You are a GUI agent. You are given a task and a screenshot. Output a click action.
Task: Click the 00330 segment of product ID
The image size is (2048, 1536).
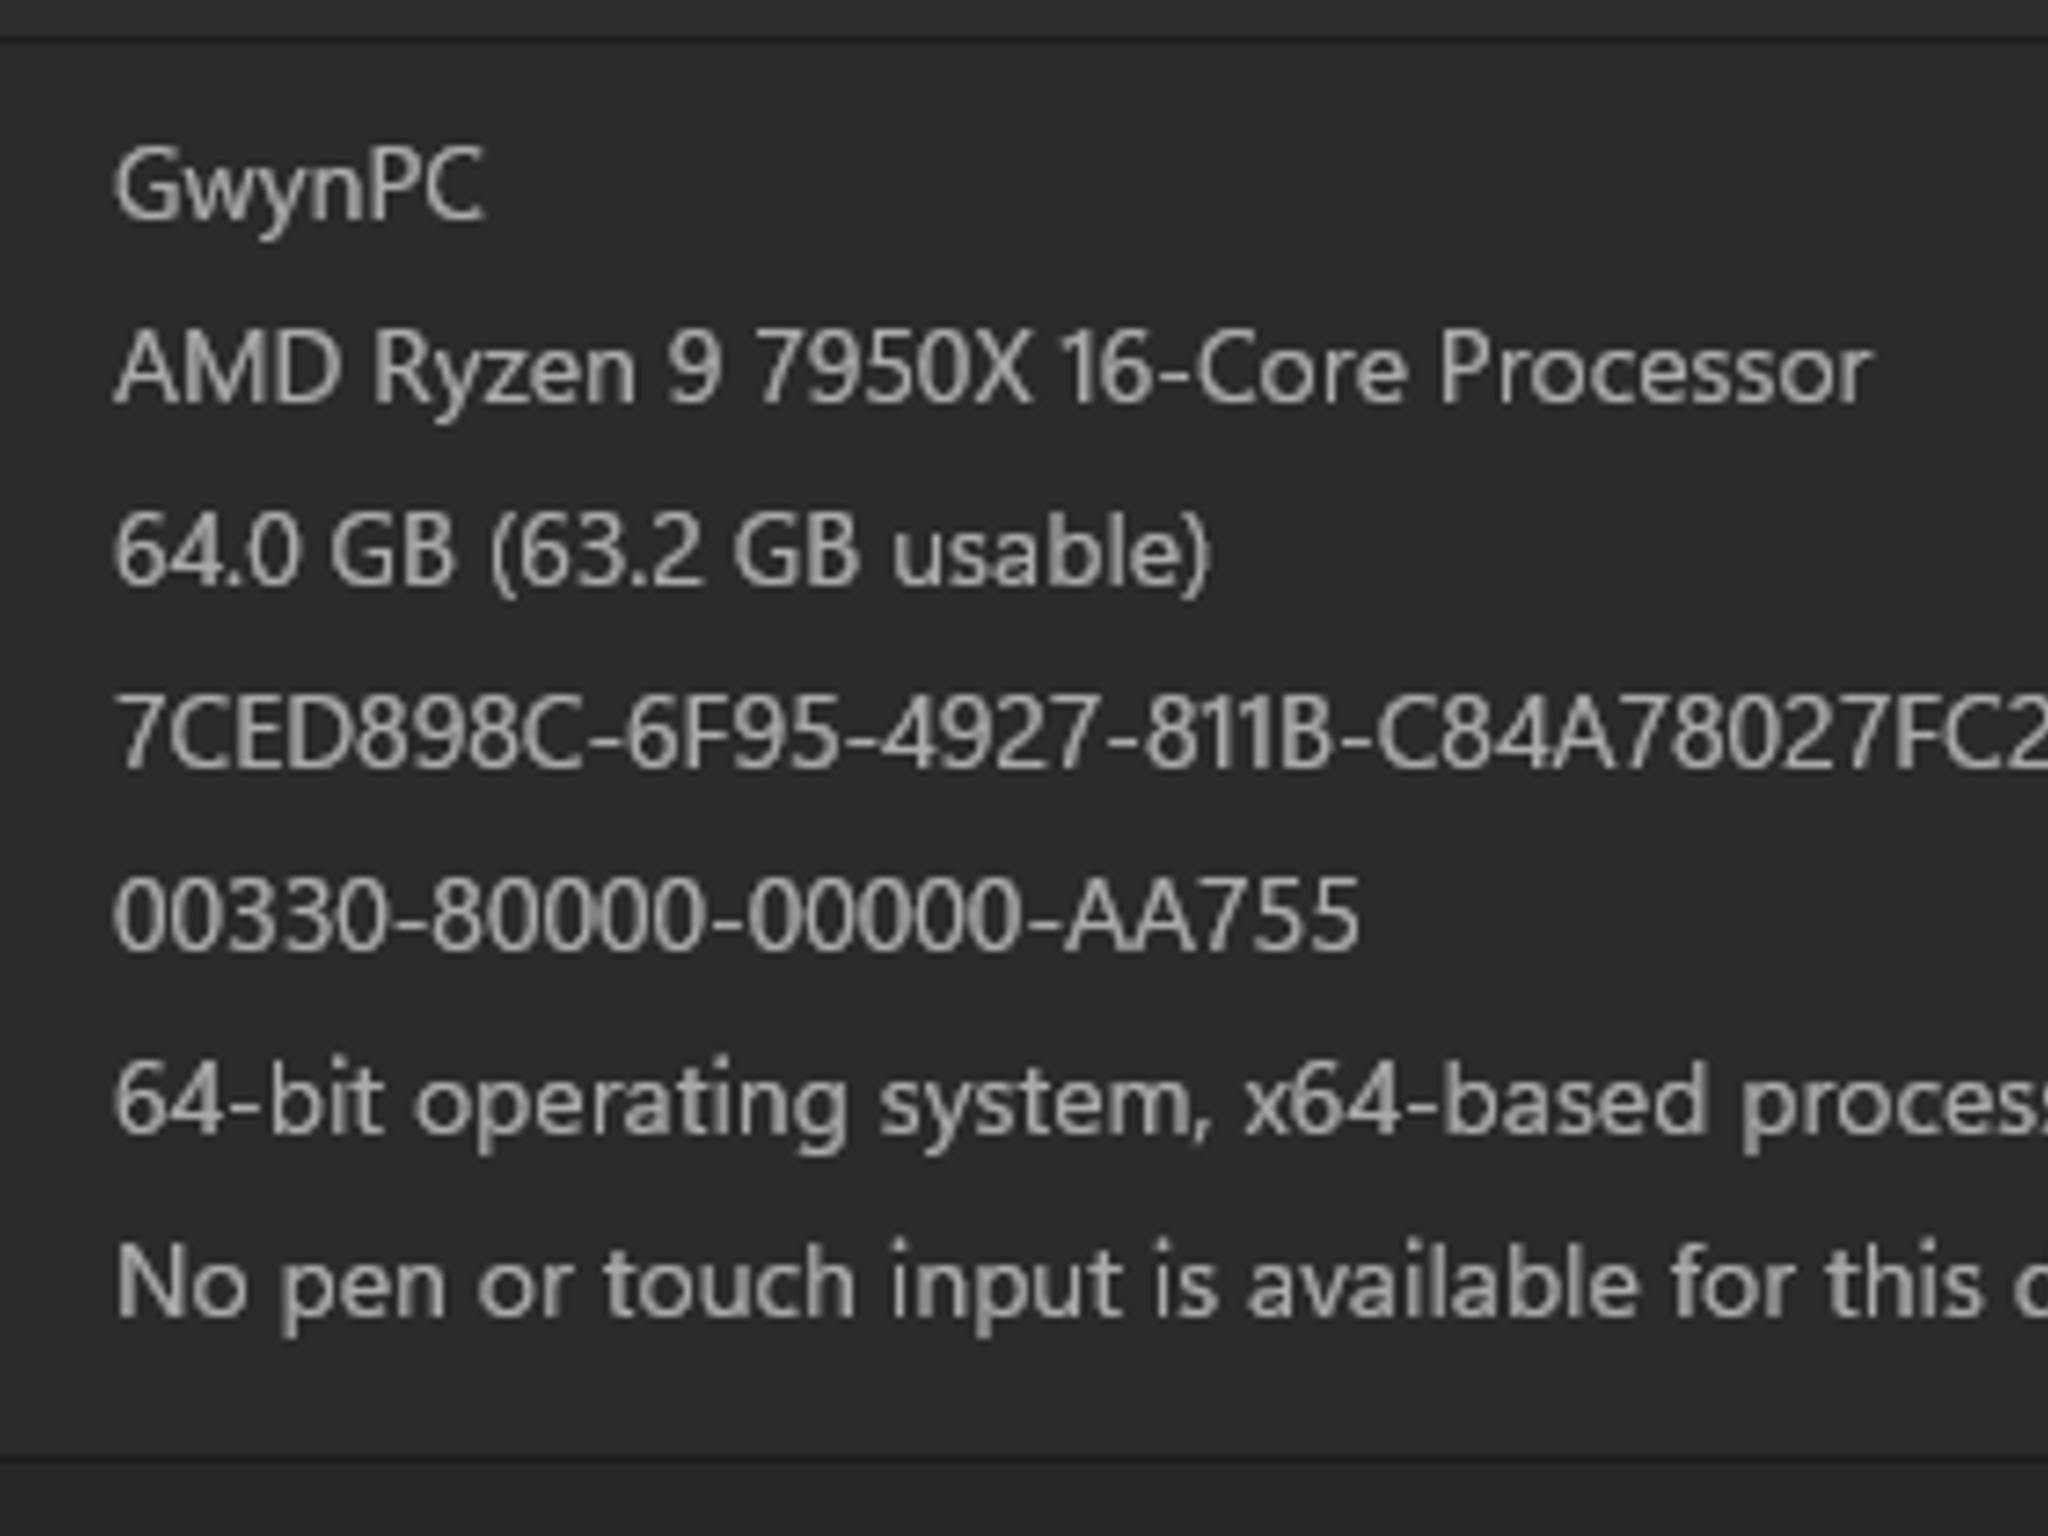(250, 916)
